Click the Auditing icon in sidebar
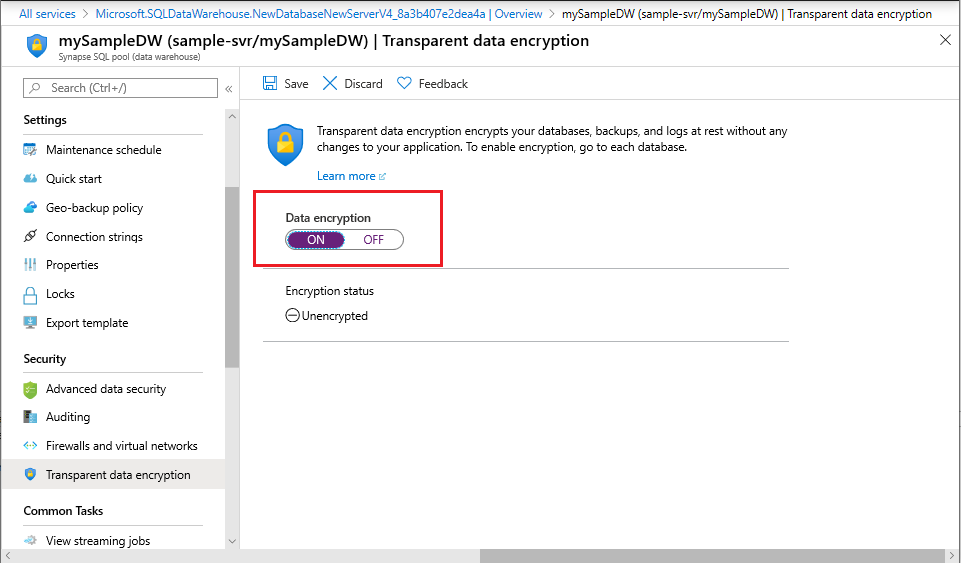 (30, 417)
